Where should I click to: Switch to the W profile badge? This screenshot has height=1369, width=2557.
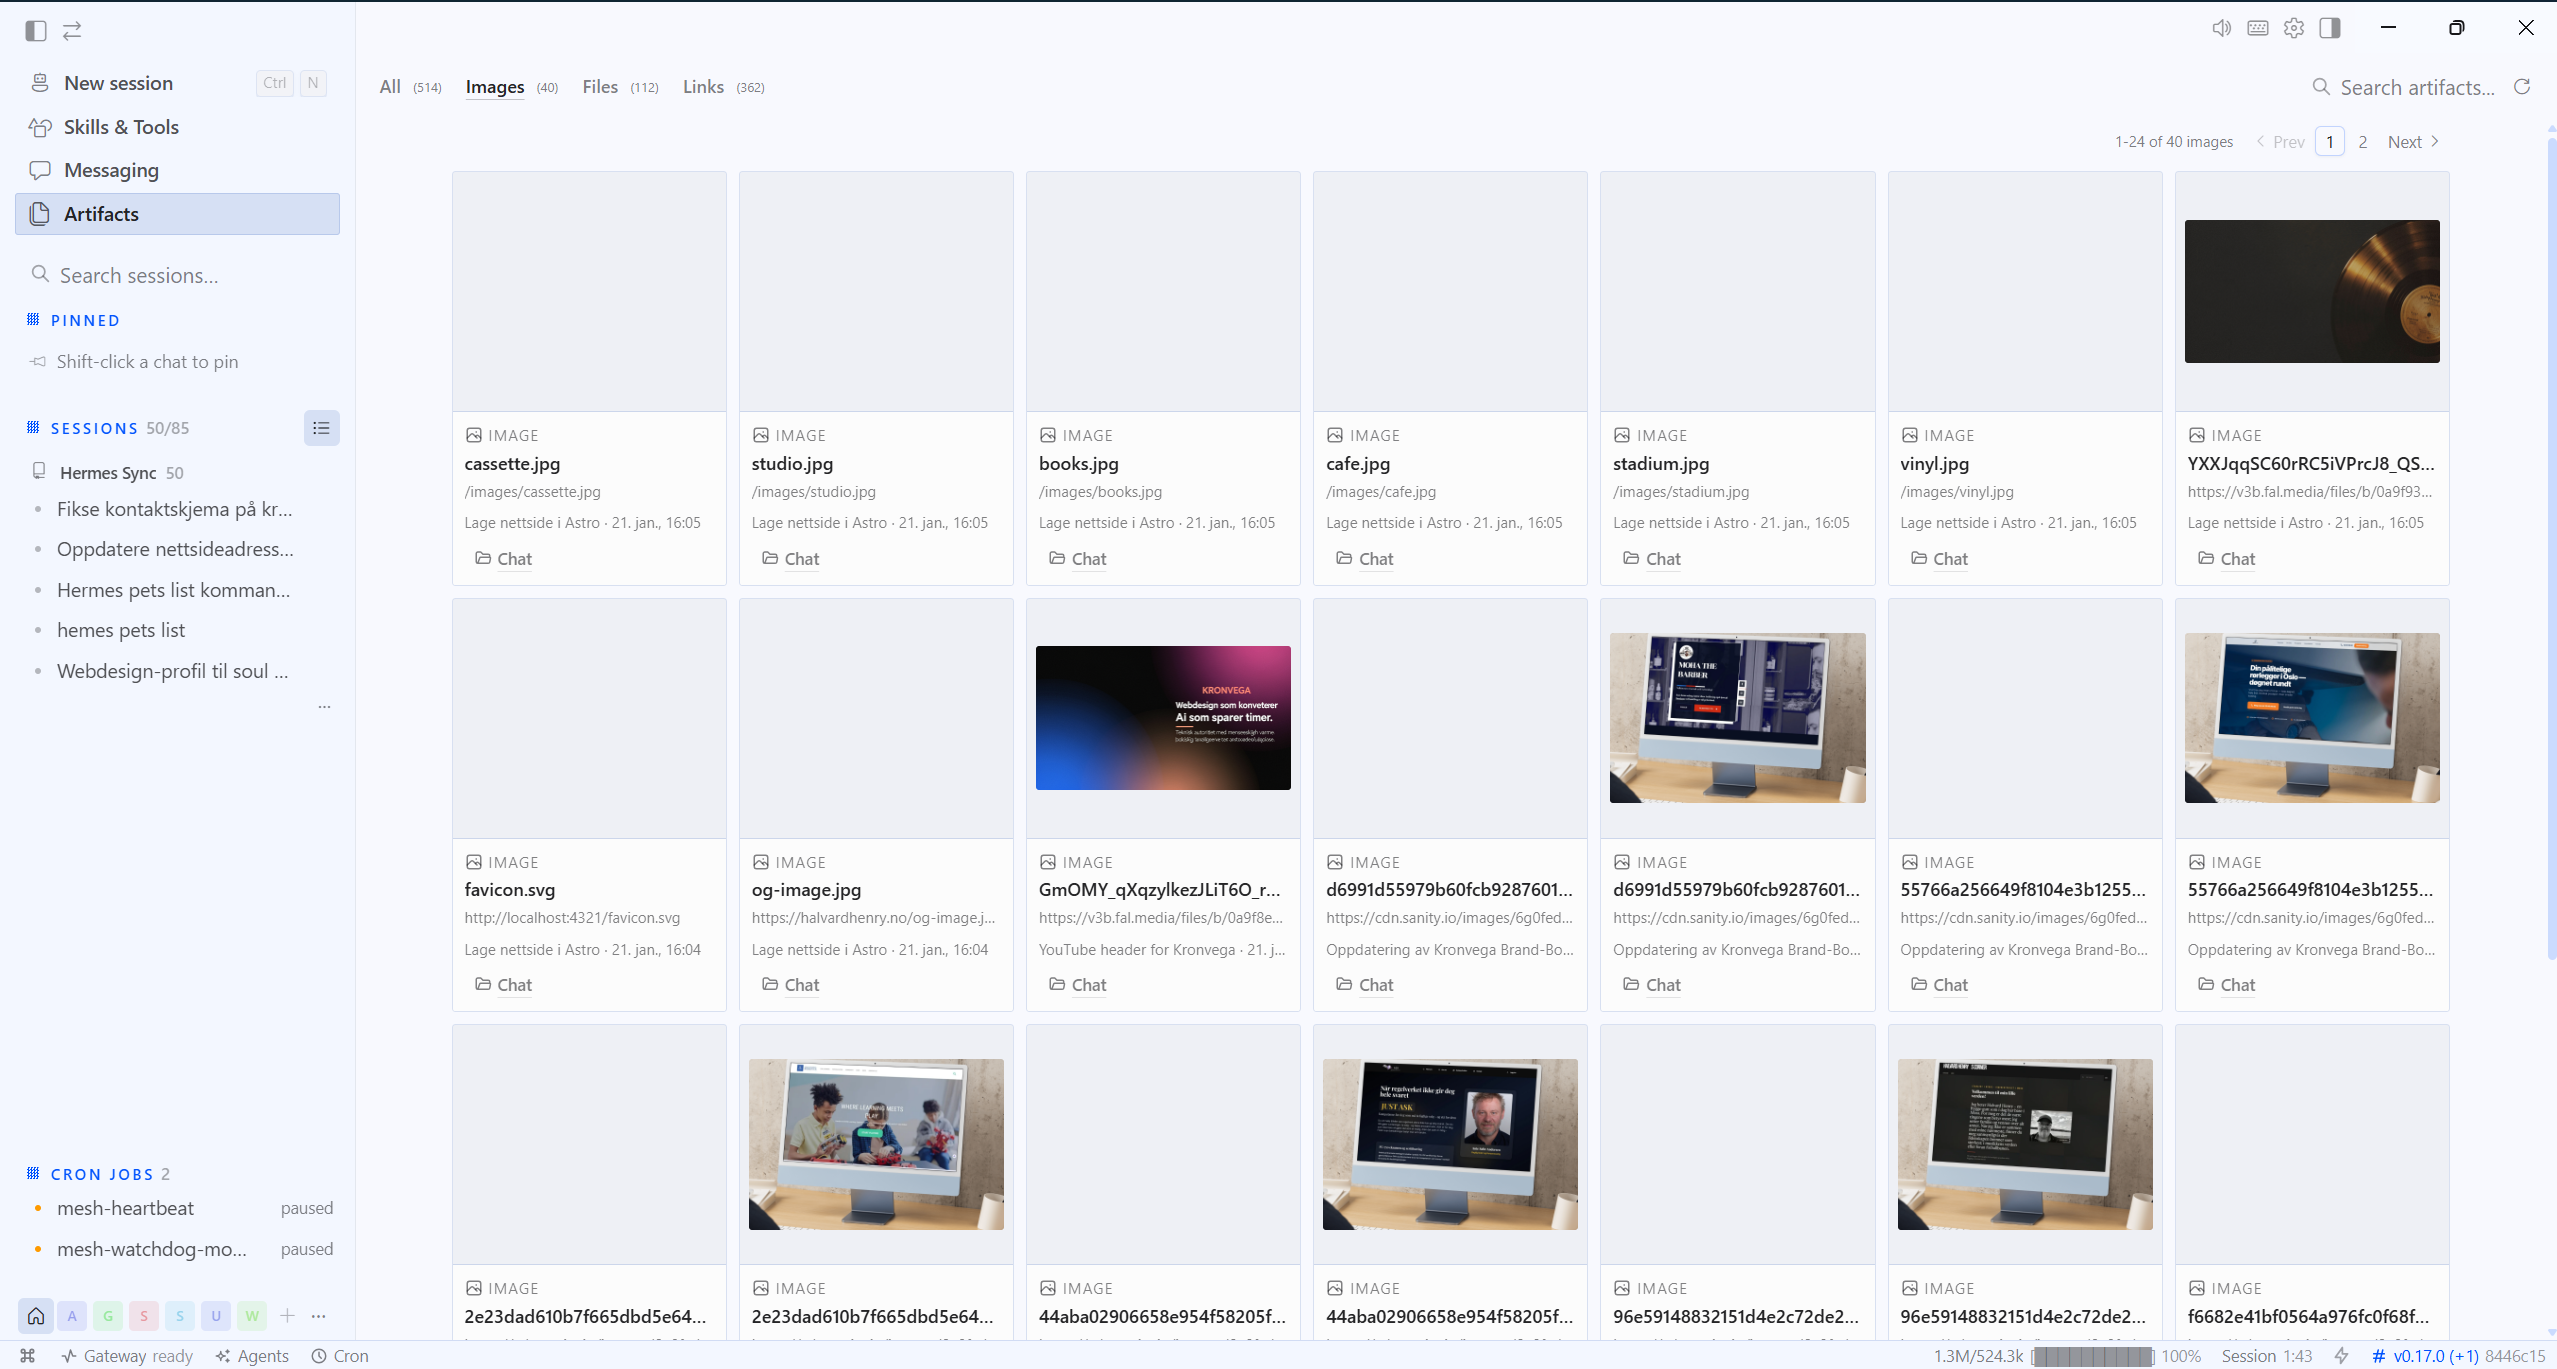pos(252,1316)
